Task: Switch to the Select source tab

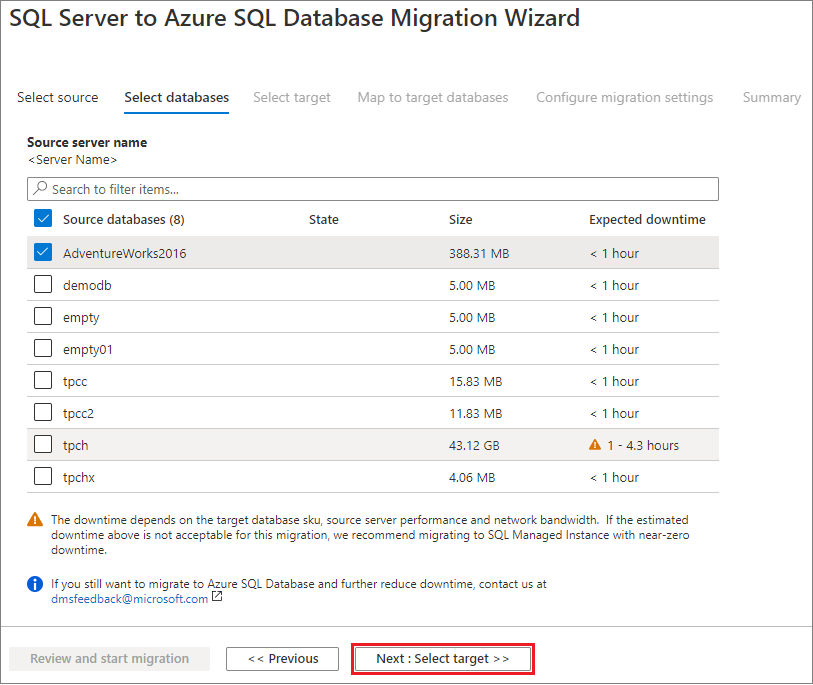Action: pos(58,98)
